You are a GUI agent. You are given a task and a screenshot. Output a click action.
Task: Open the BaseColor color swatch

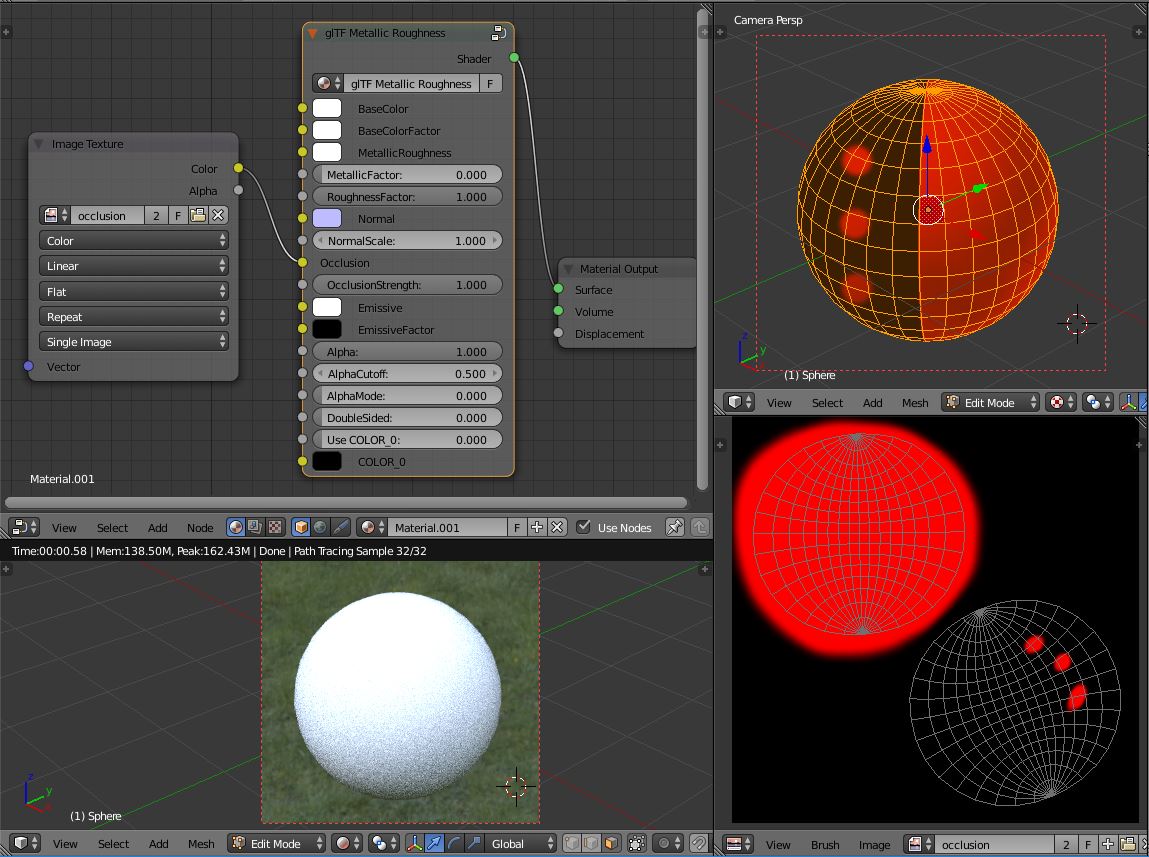(x=327, y=108)
